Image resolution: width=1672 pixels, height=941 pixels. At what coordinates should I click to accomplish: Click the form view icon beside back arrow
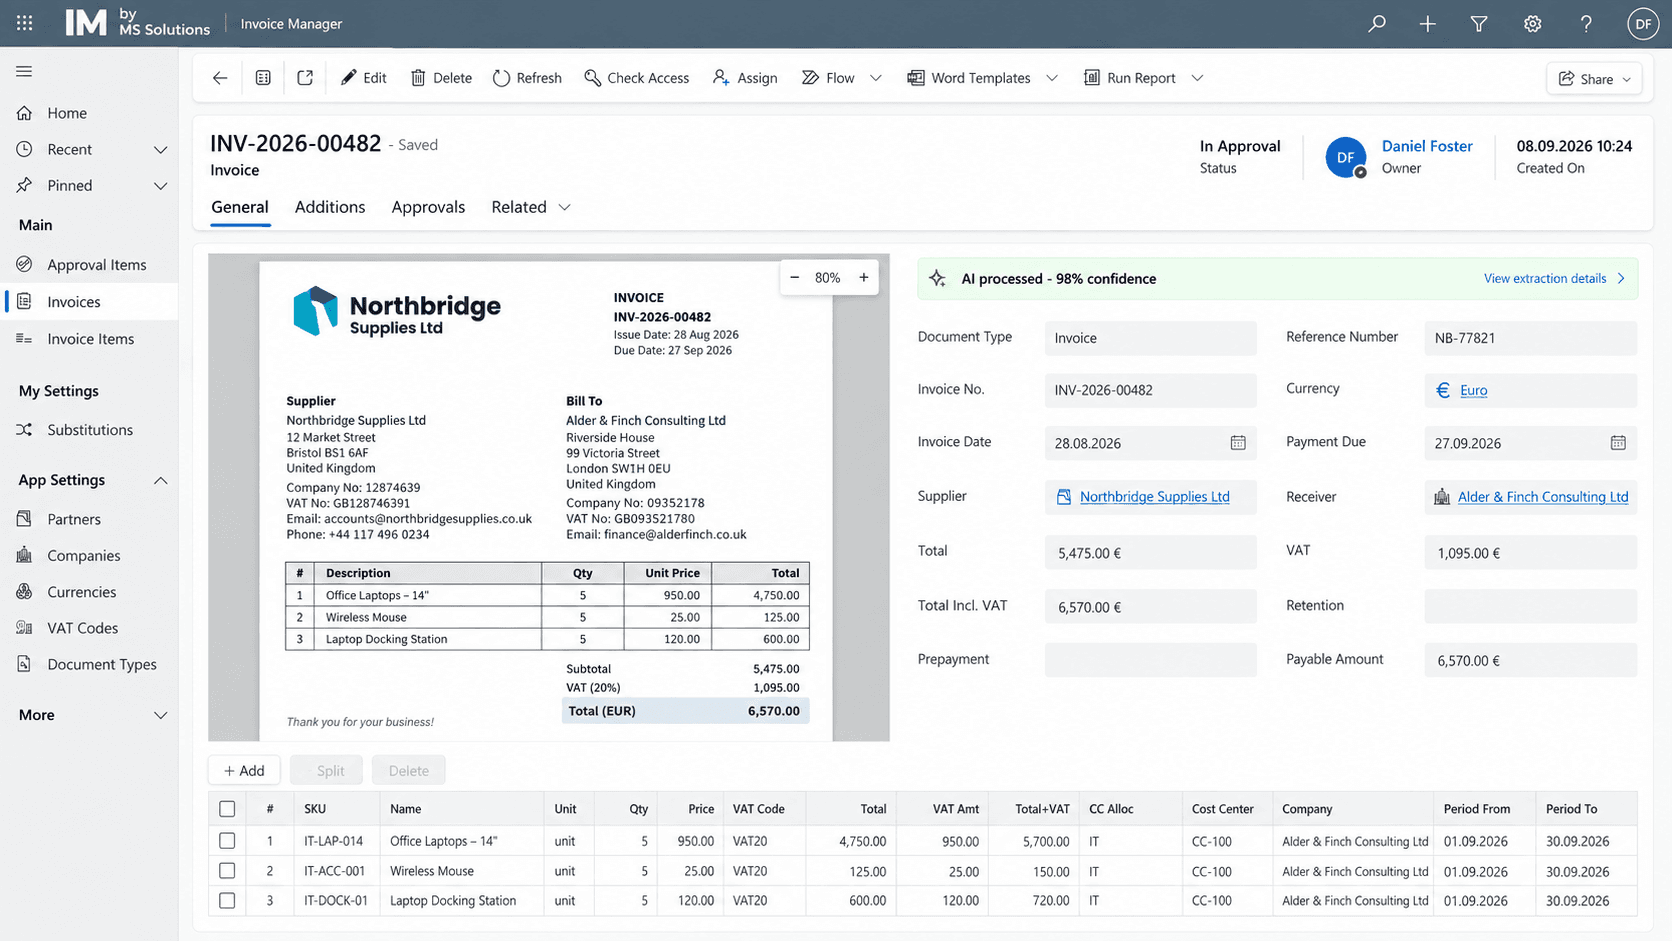(263, 77)
